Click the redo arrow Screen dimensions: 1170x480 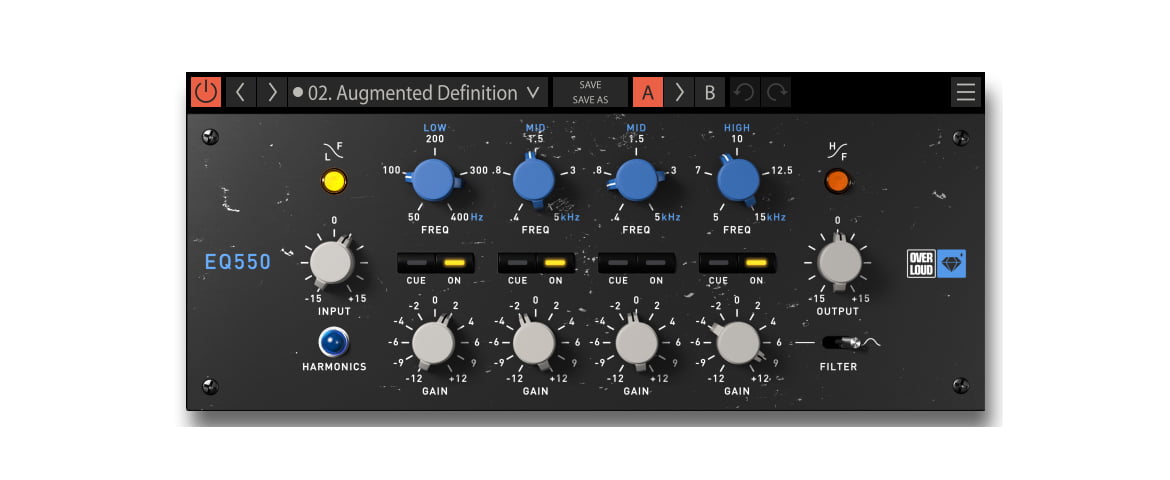click(x=776, y=93)
